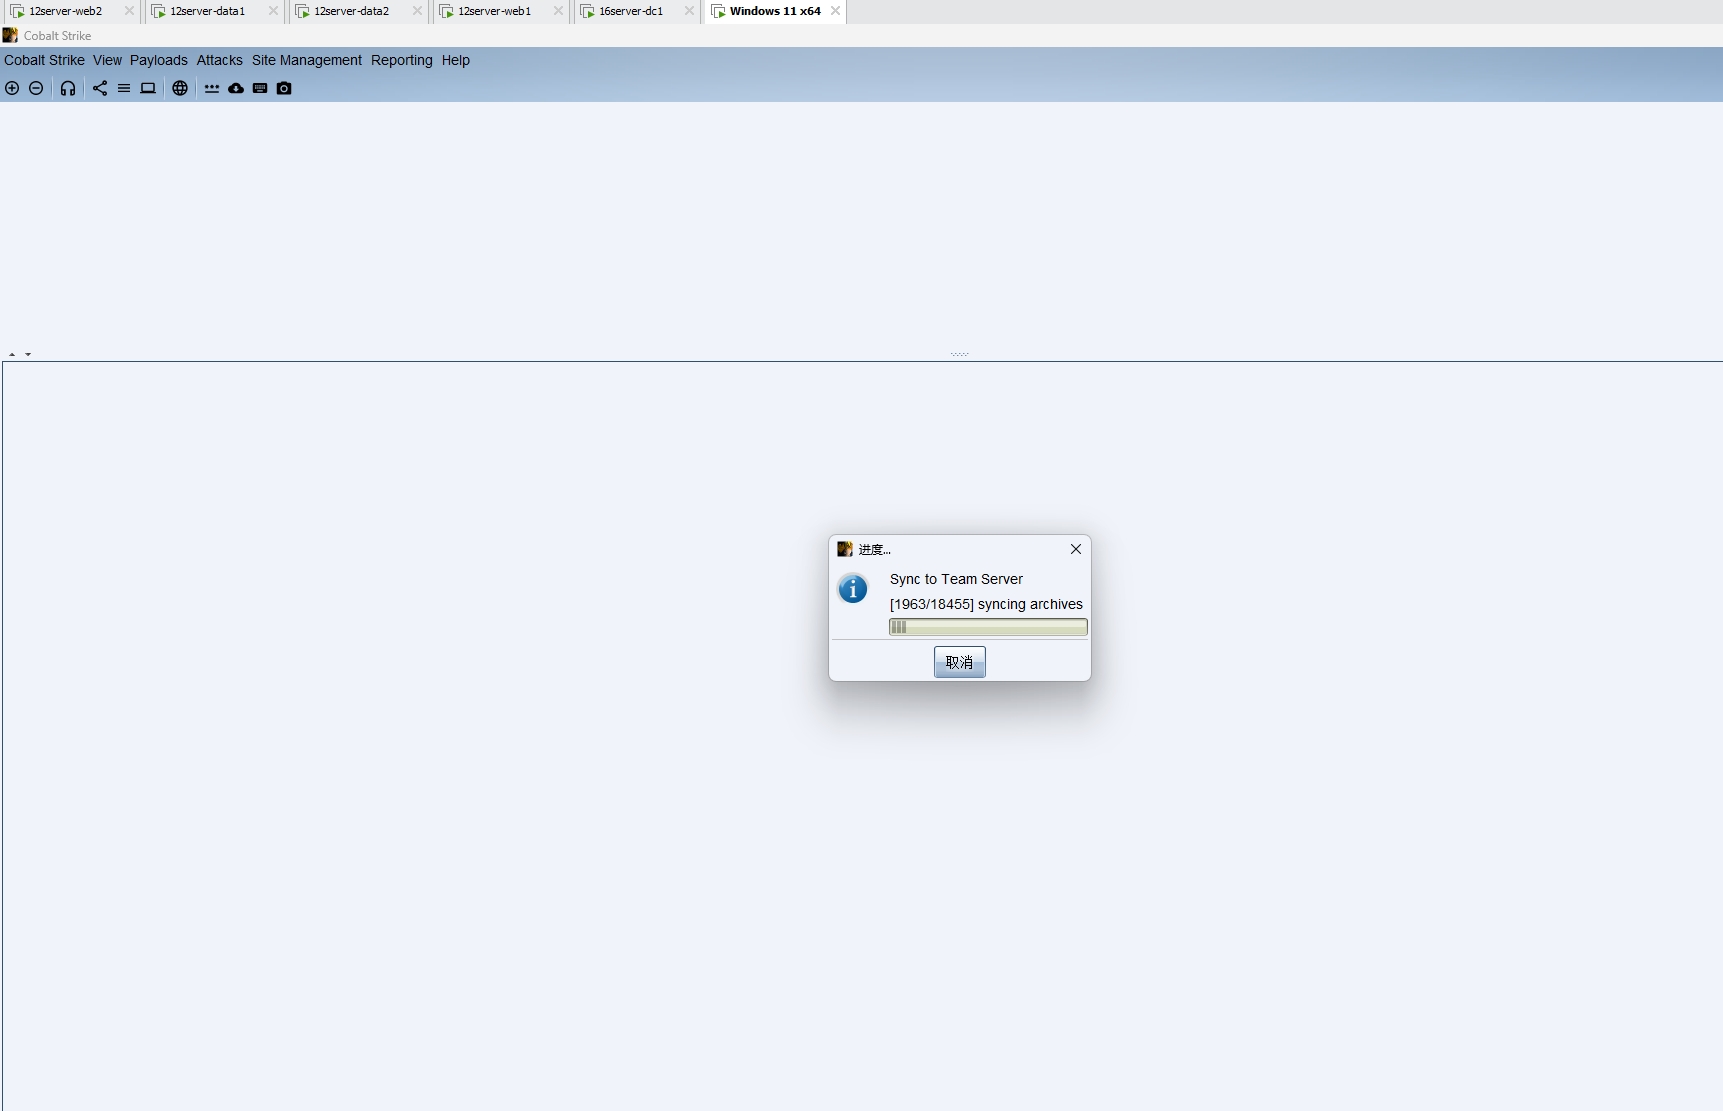Click the globe icon in the toolbar
Viewport: 1723px width, 1111px height.
click(180, 88)
